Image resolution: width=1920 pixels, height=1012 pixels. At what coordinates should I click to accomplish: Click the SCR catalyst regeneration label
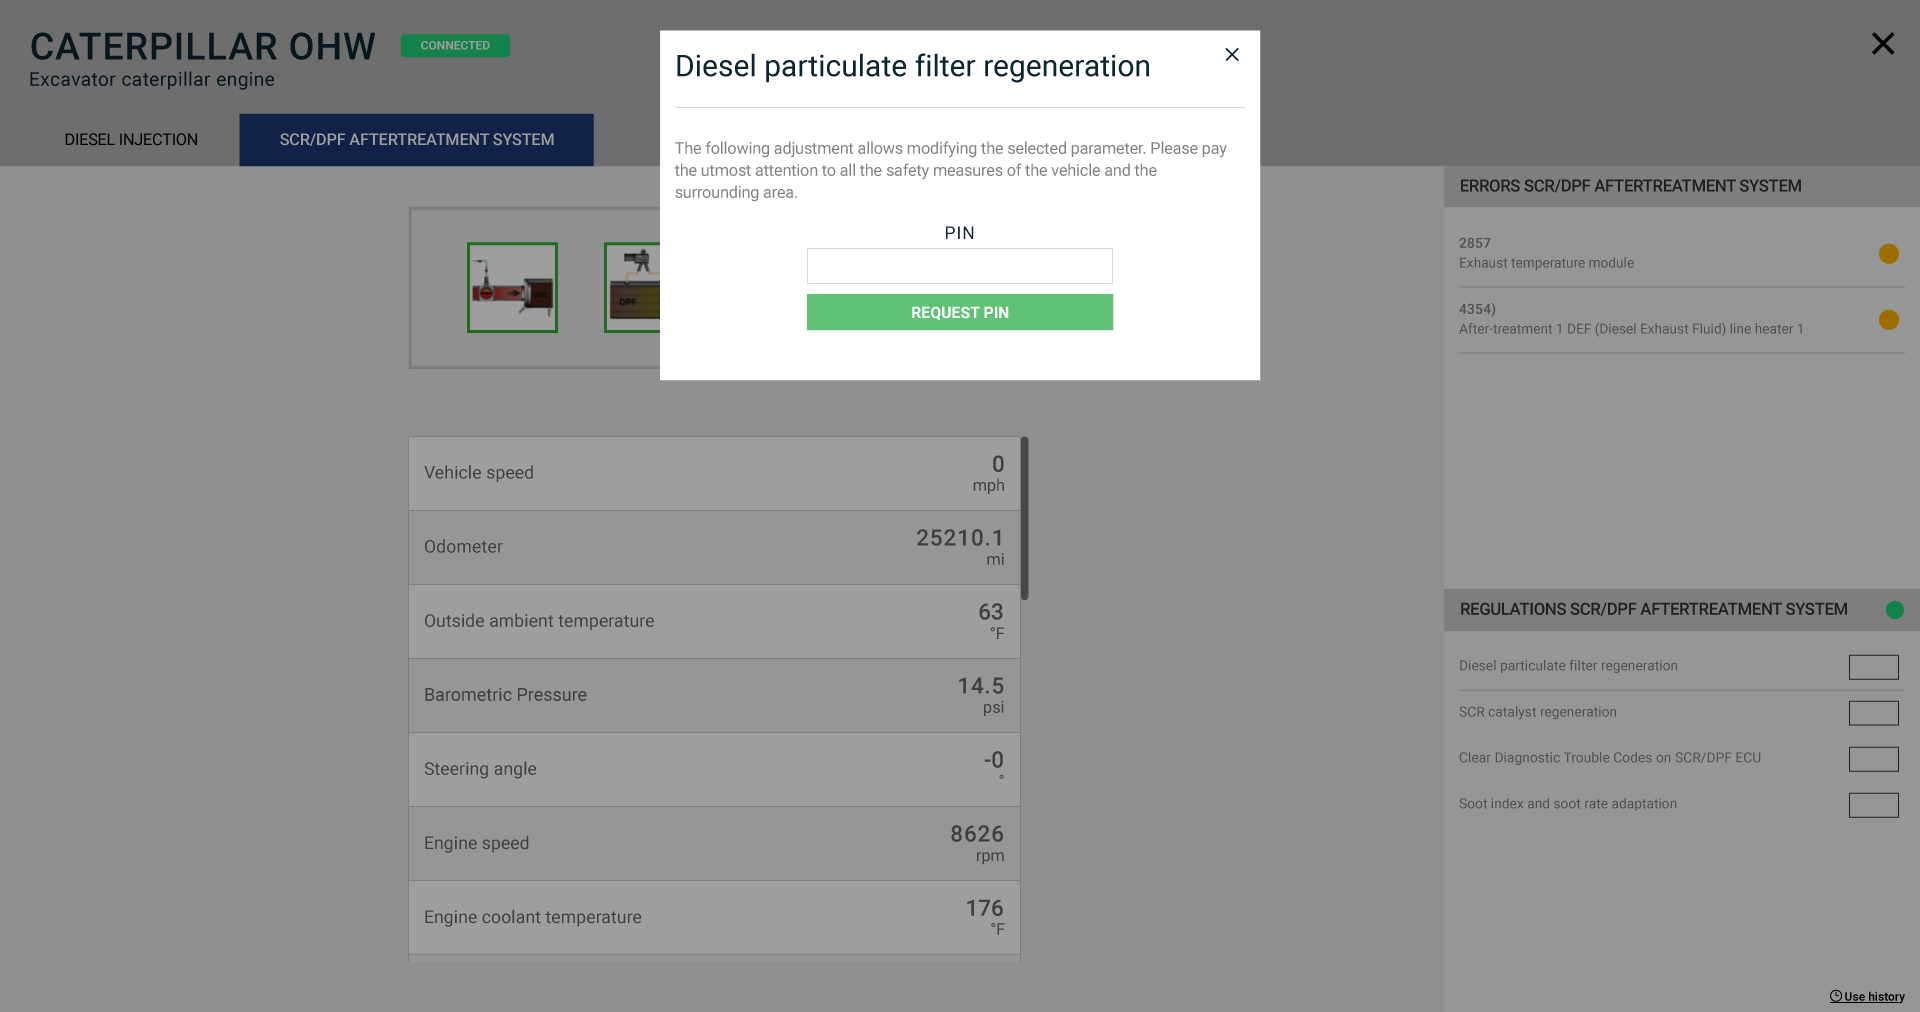(1537, 712)
